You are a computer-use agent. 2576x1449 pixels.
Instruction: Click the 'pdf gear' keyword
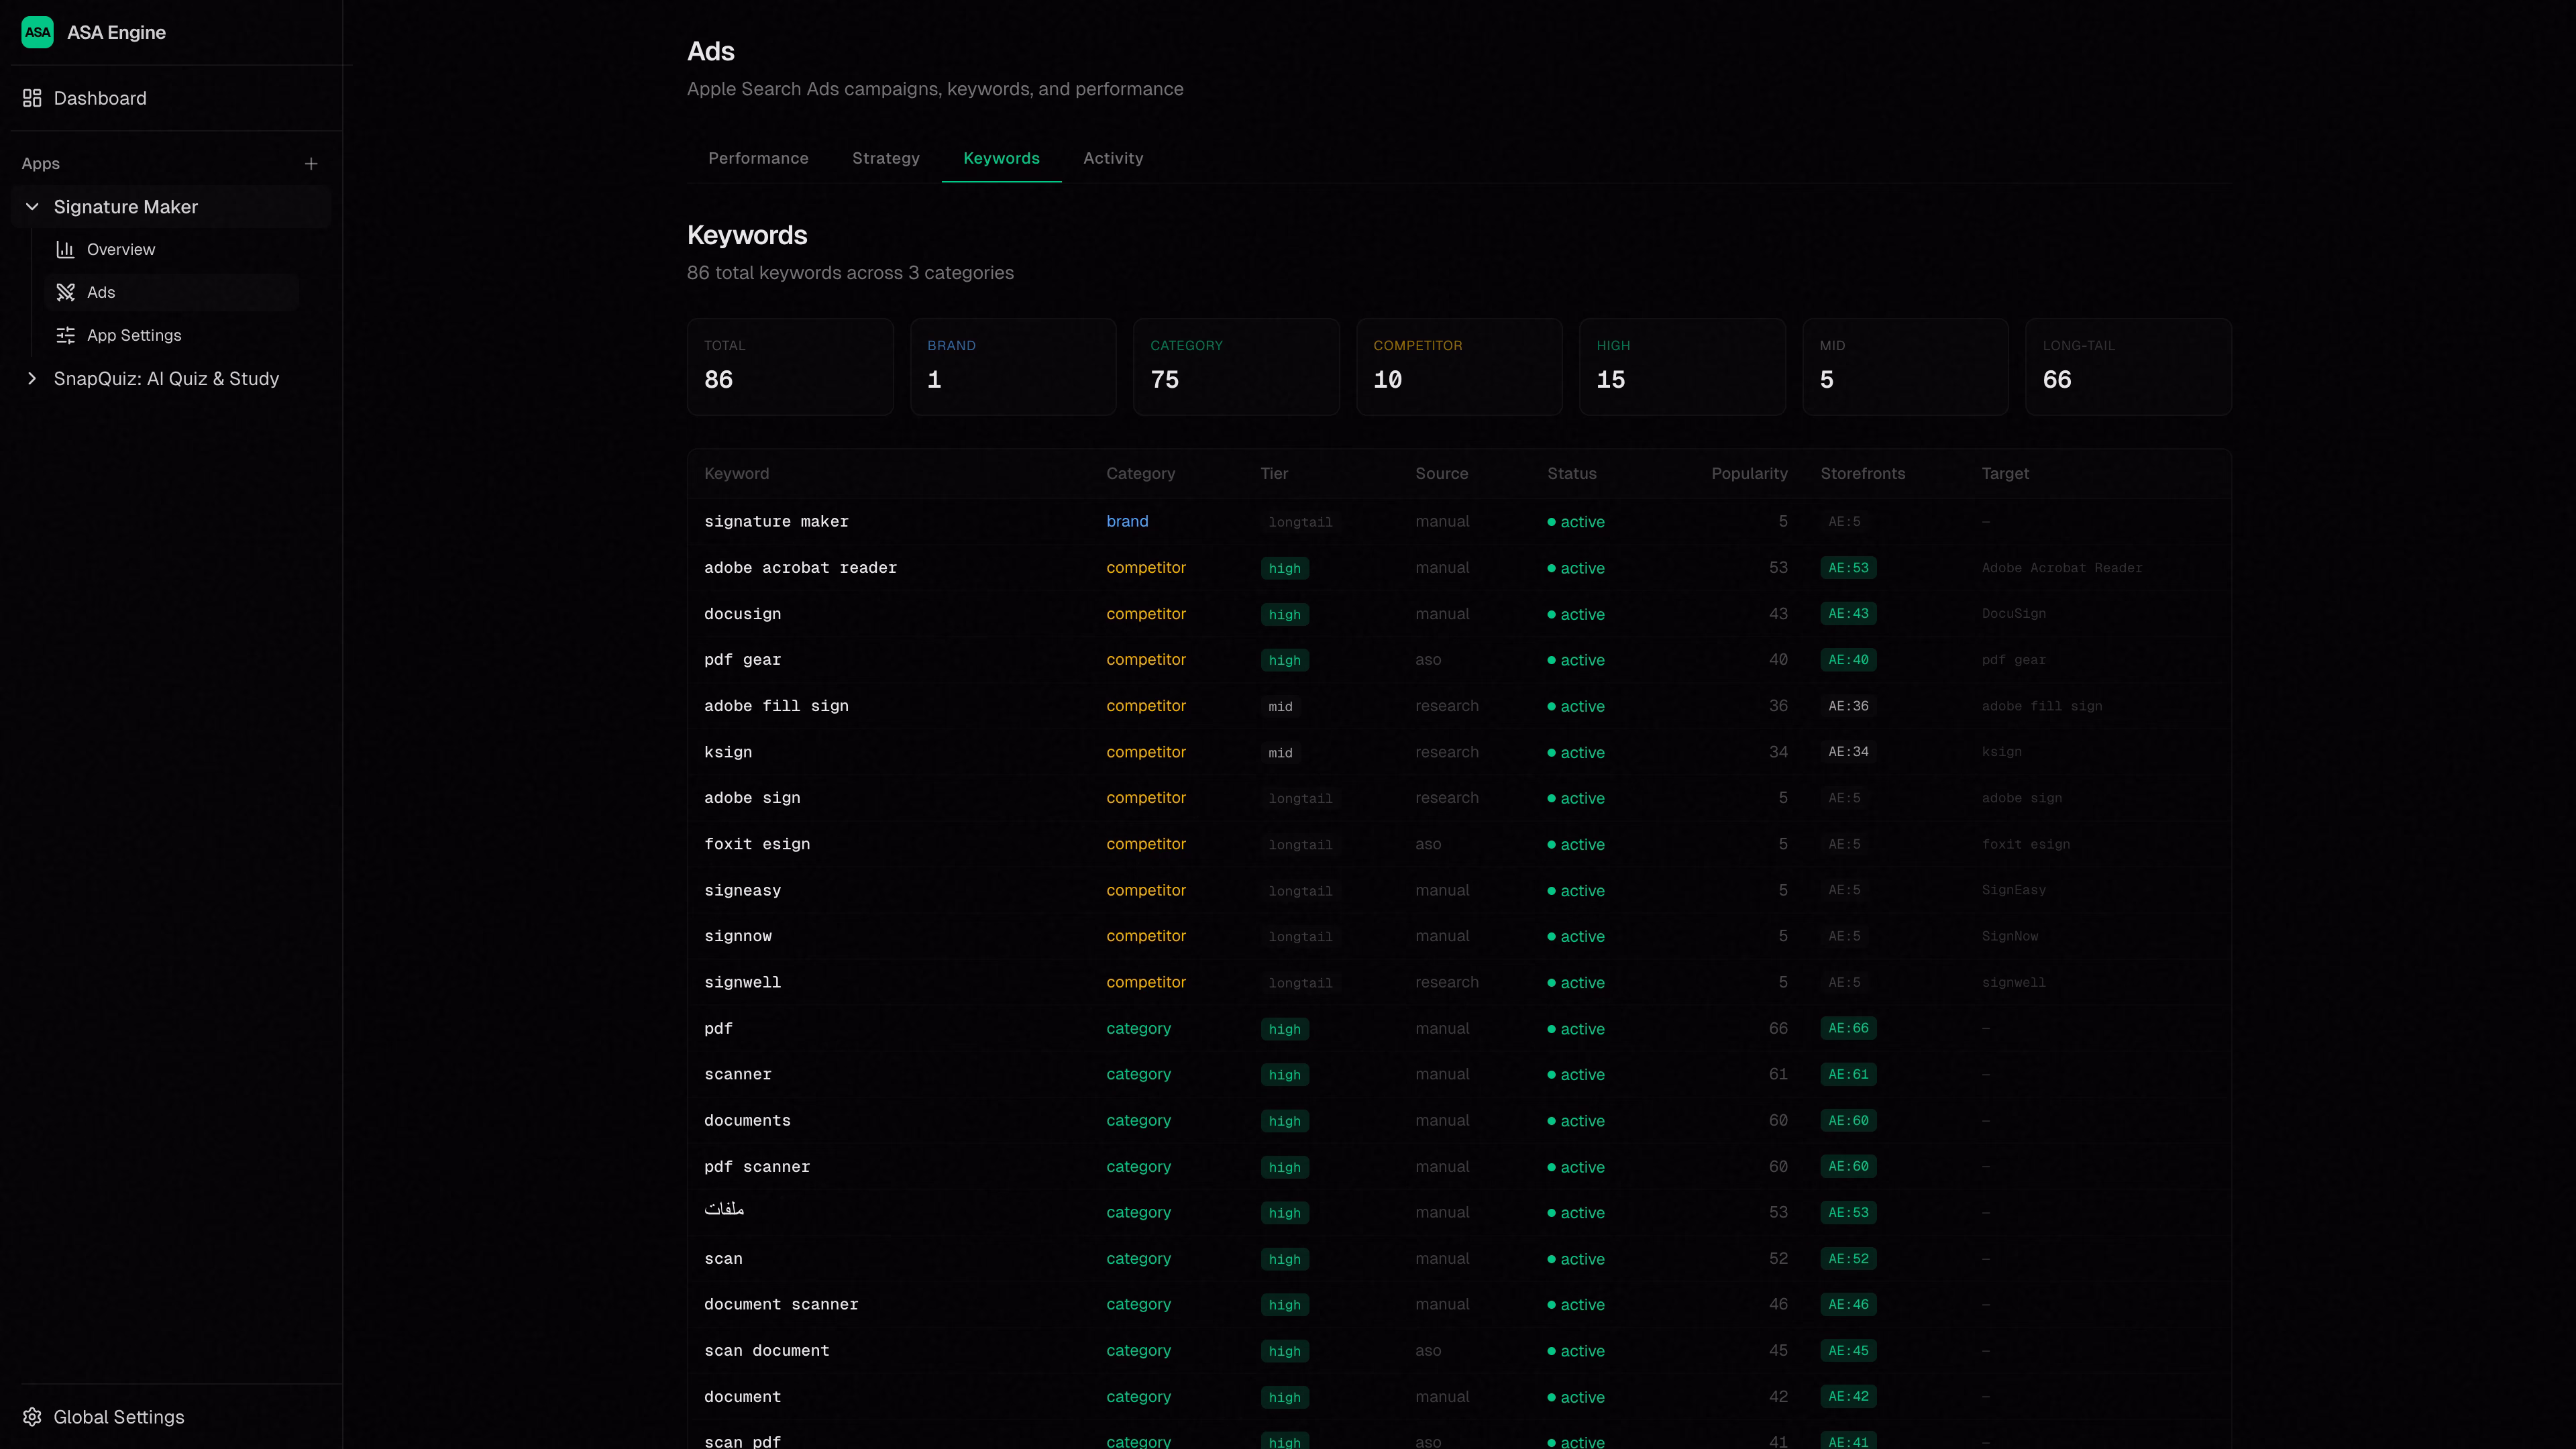[x=742, y=659]
